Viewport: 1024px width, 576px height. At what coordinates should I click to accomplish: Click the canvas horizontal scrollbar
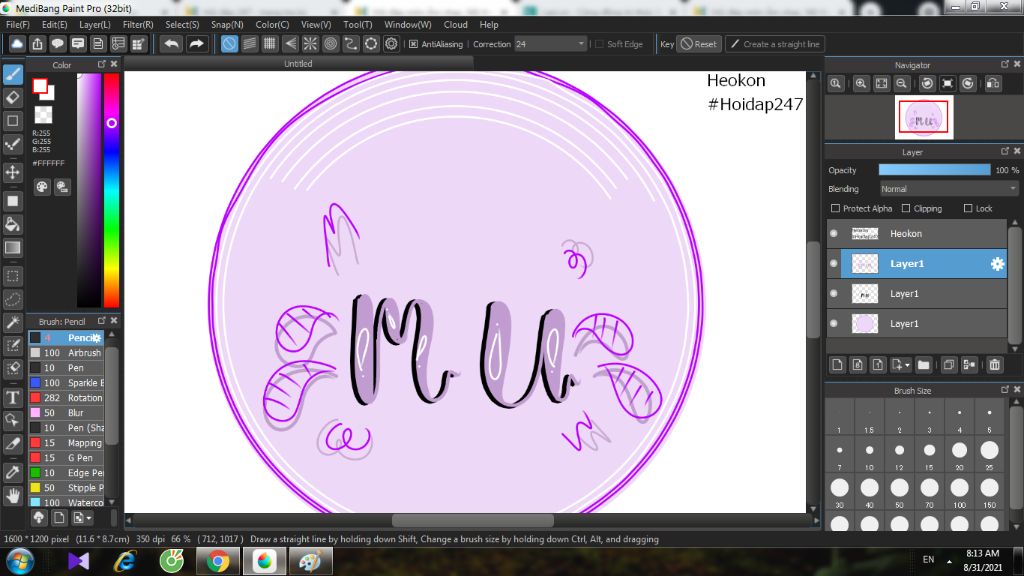(x=472, y=520)
